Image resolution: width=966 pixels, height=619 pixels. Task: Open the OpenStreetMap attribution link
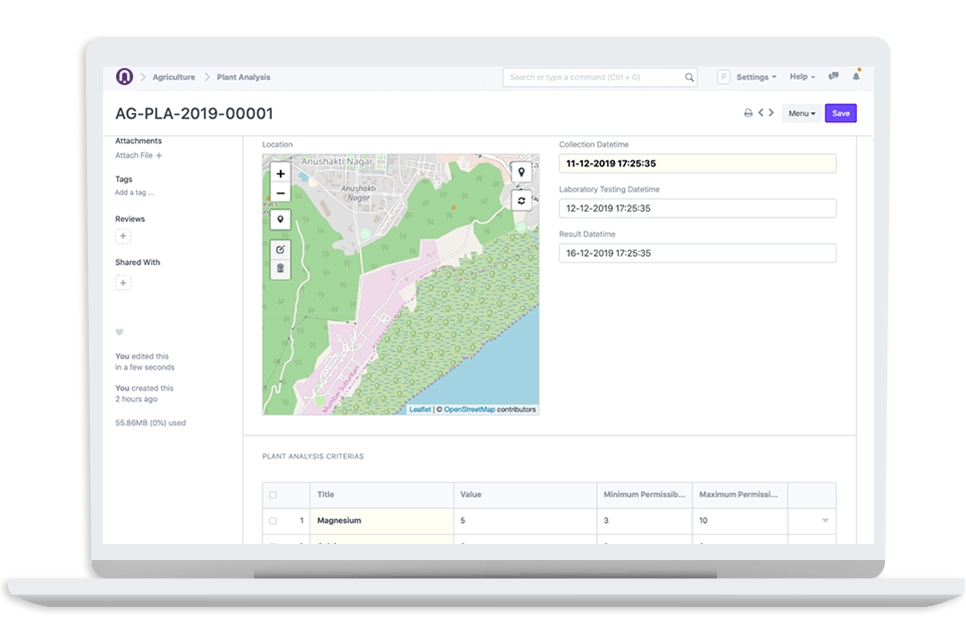(469, 409)
